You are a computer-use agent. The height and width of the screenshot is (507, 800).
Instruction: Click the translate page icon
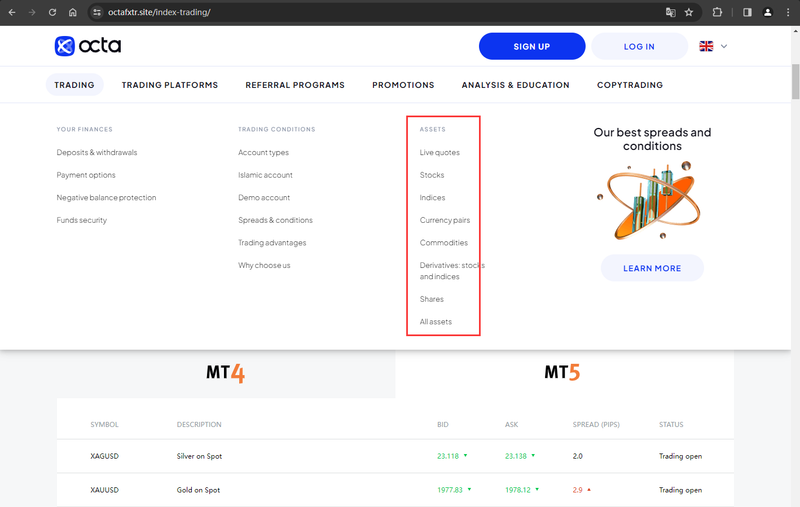[670, 12]
